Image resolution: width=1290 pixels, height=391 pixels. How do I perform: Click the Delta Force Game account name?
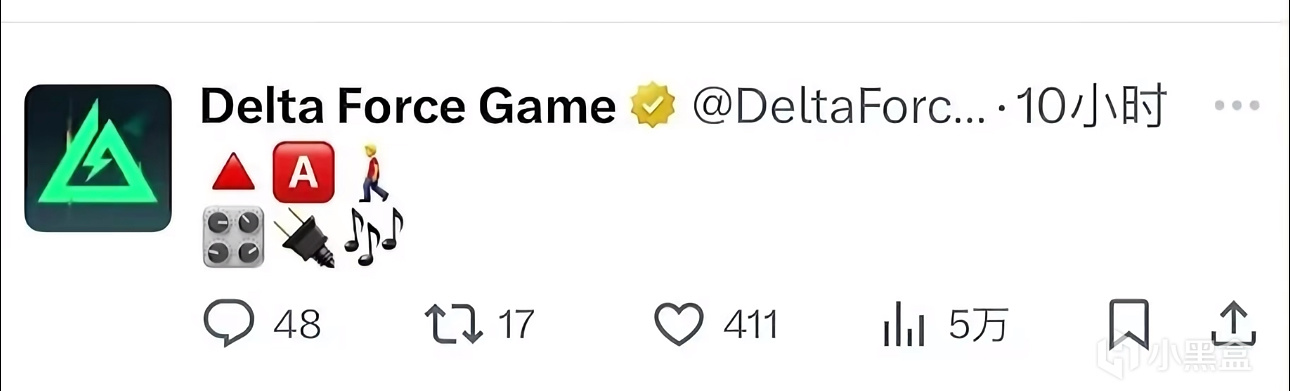click(408, 106)
